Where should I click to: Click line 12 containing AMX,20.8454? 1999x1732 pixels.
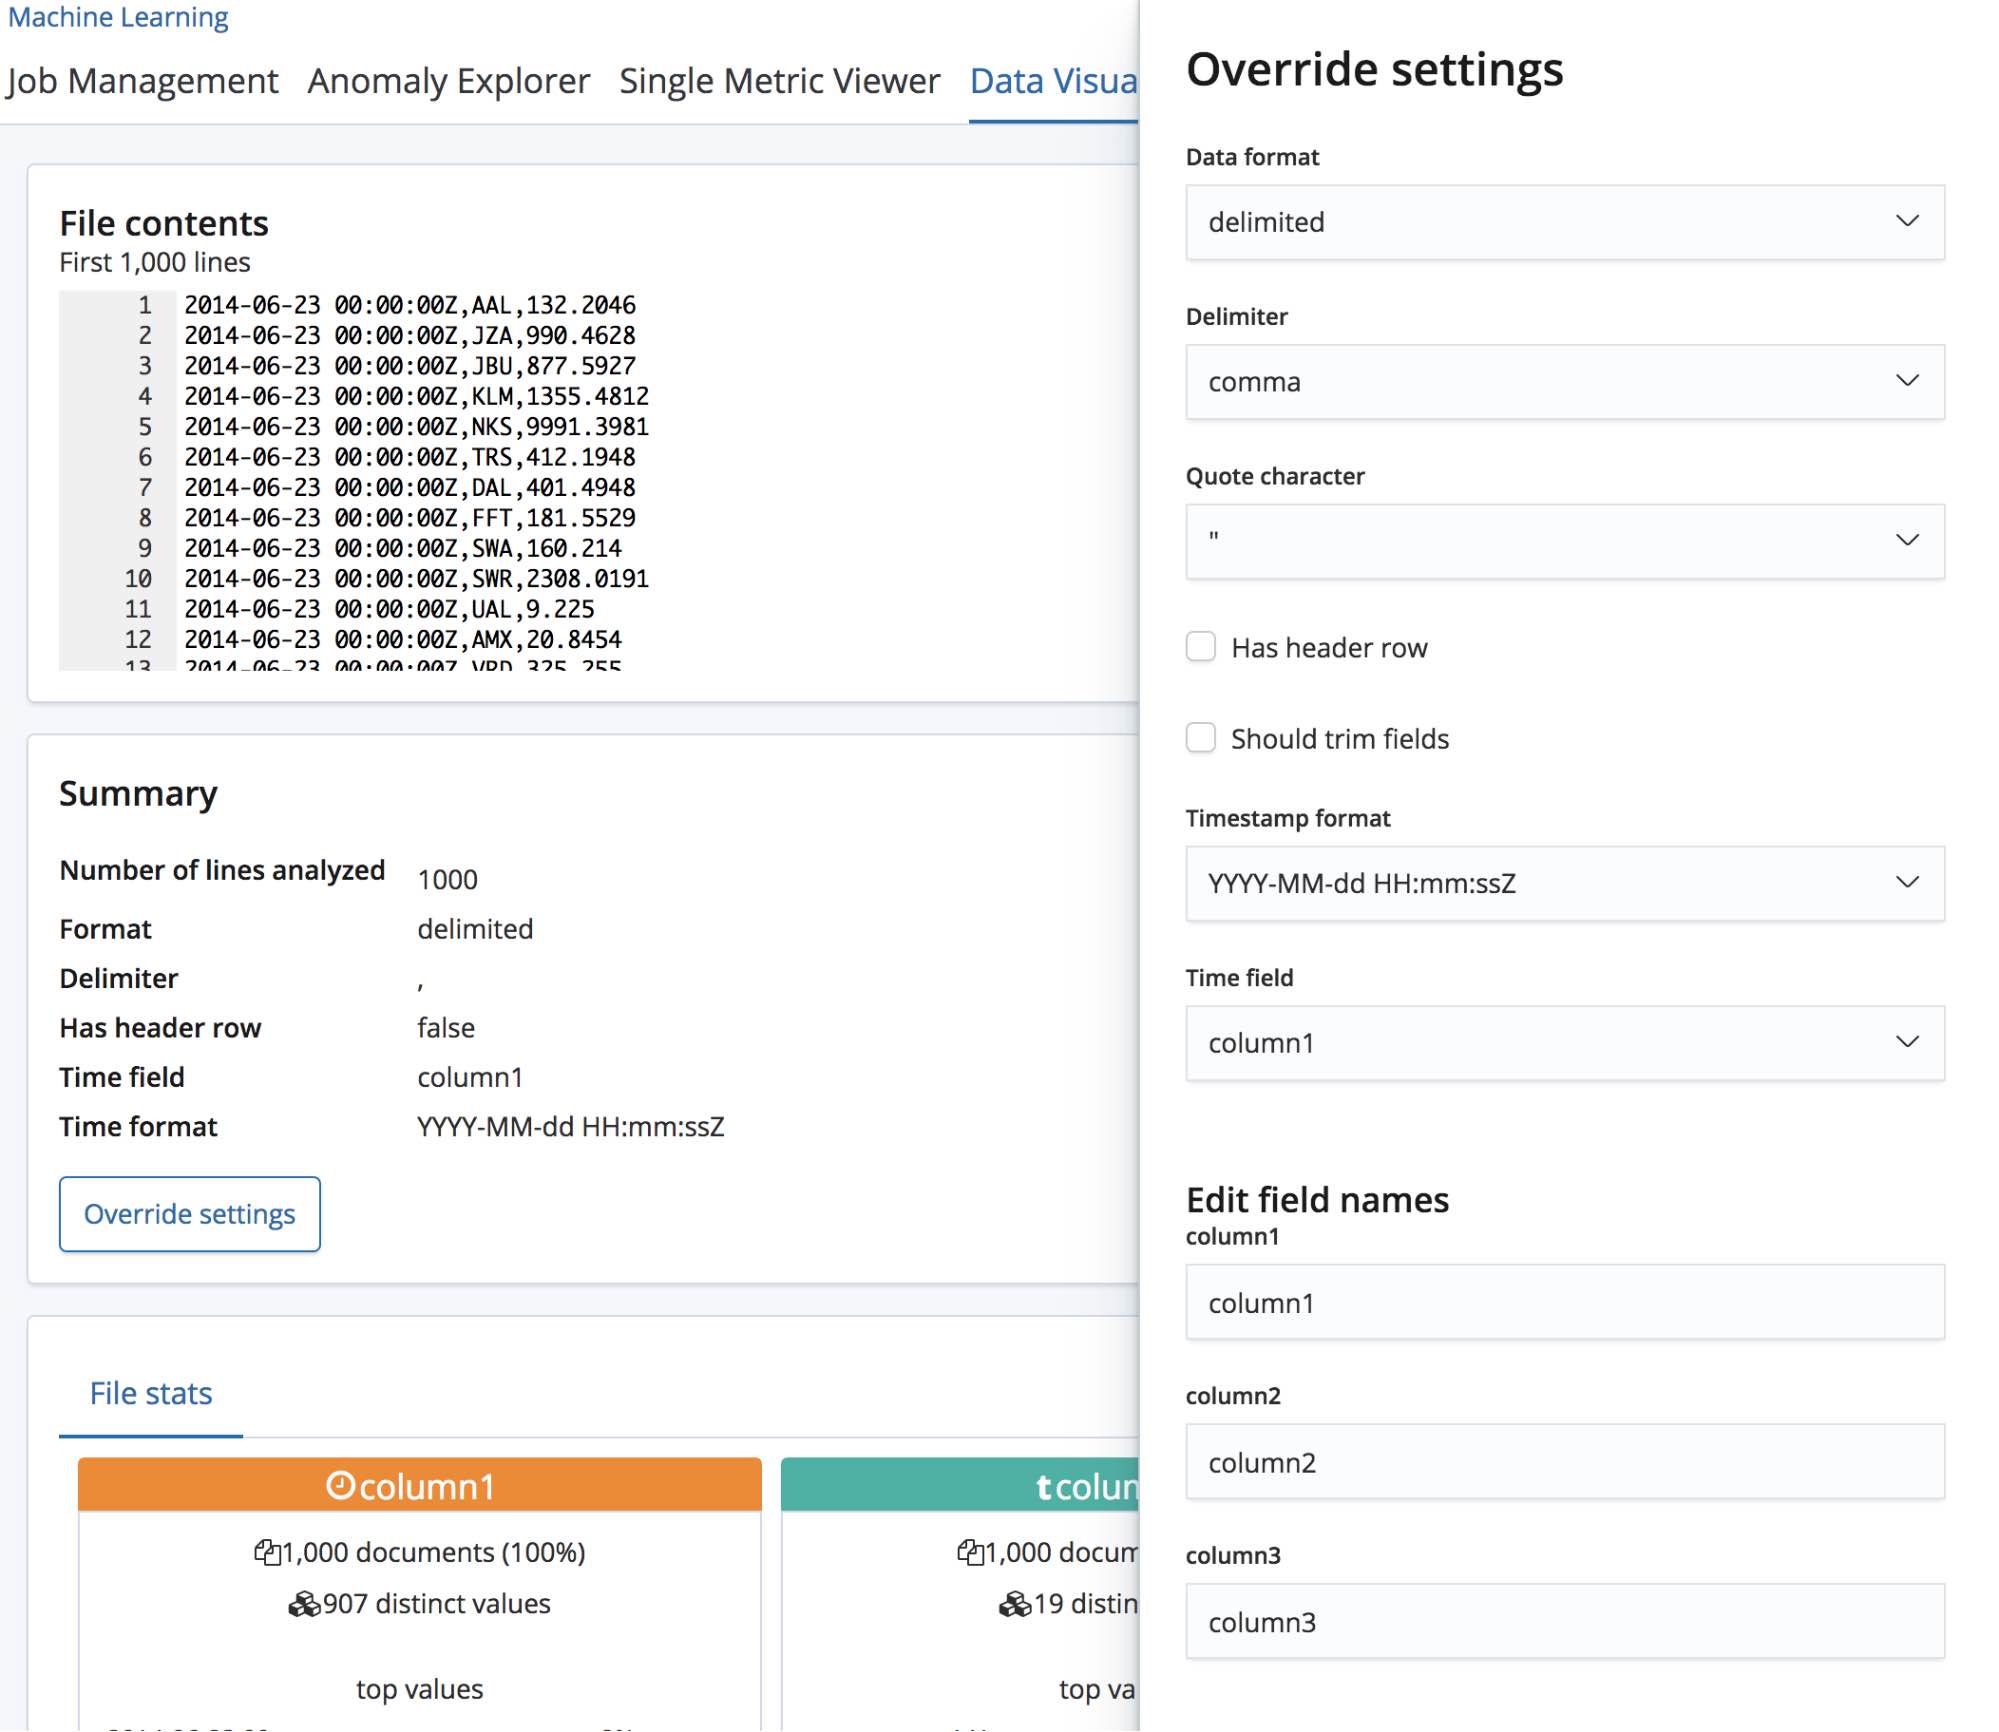pyautogui.click(x=403, y=640)
